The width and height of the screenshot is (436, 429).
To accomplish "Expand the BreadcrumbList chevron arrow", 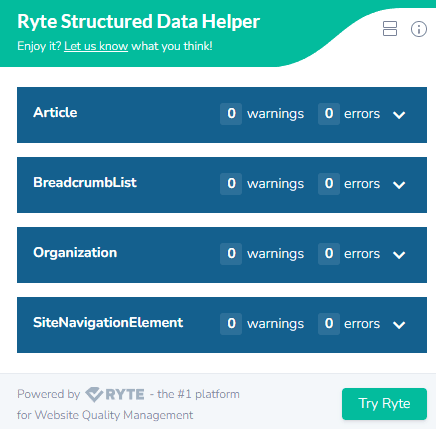I will (399, 185).
